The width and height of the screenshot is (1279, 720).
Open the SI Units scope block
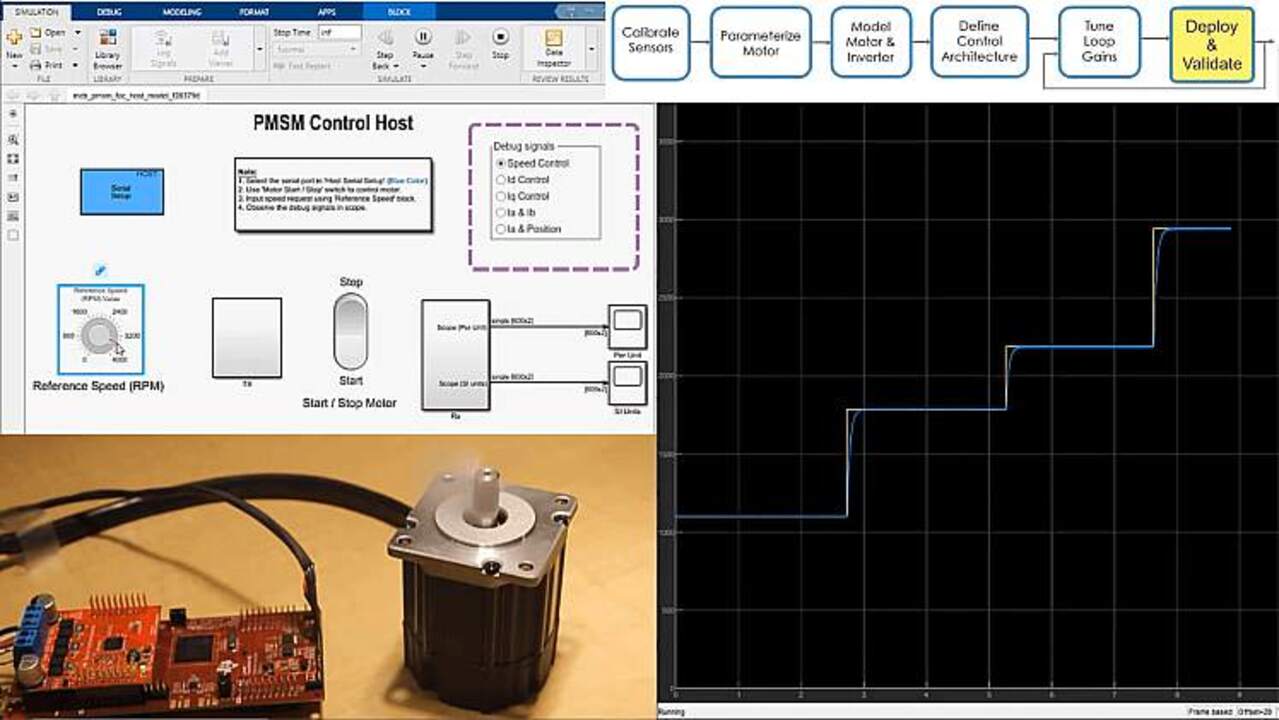[x=628, y=377]
